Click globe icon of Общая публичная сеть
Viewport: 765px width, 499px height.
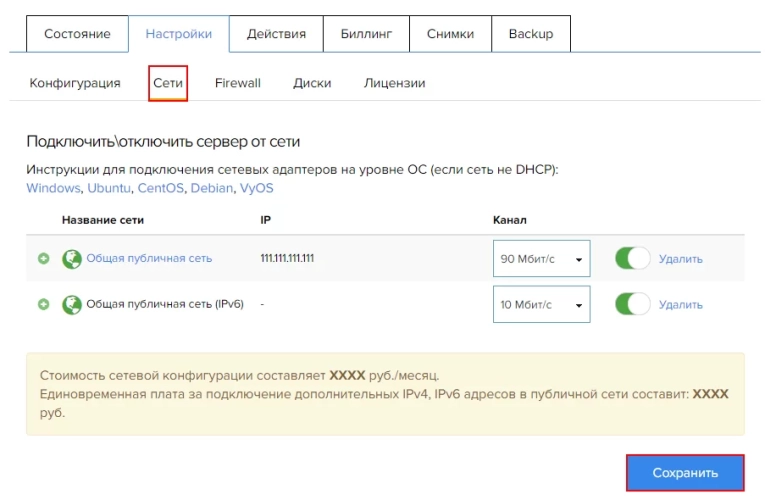click(72, 259)
